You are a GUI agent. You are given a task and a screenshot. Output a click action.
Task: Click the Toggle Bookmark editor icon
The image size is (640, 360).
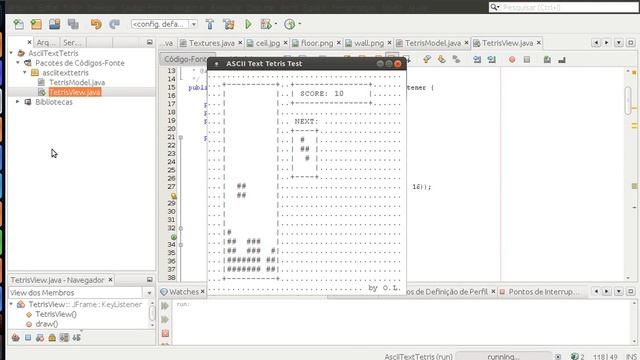point(456,60)
